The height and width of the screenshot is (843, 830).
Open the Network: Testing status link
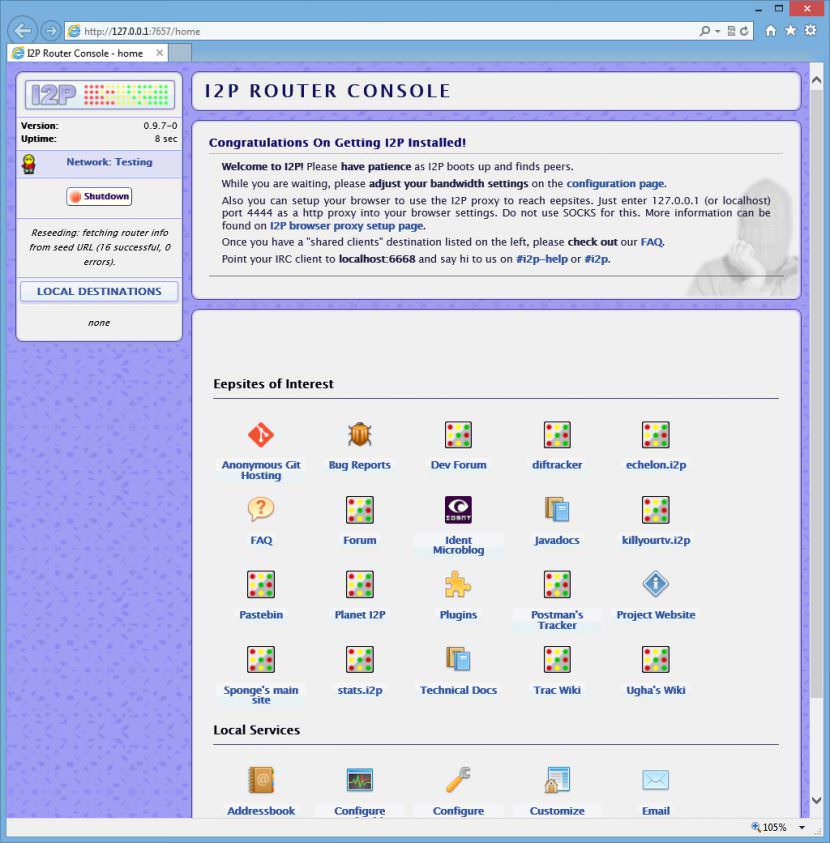pos(109,162)
